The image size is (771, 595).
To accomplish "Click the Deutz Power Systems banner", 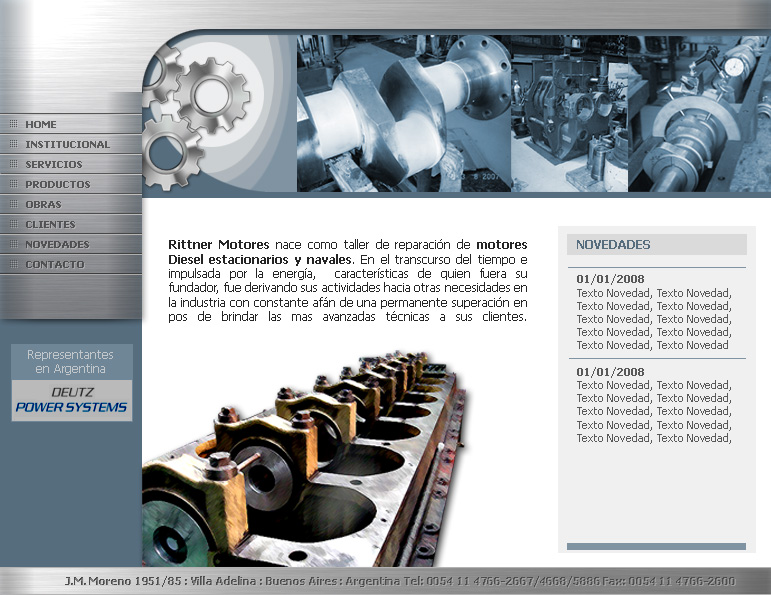I will (72, 400).
